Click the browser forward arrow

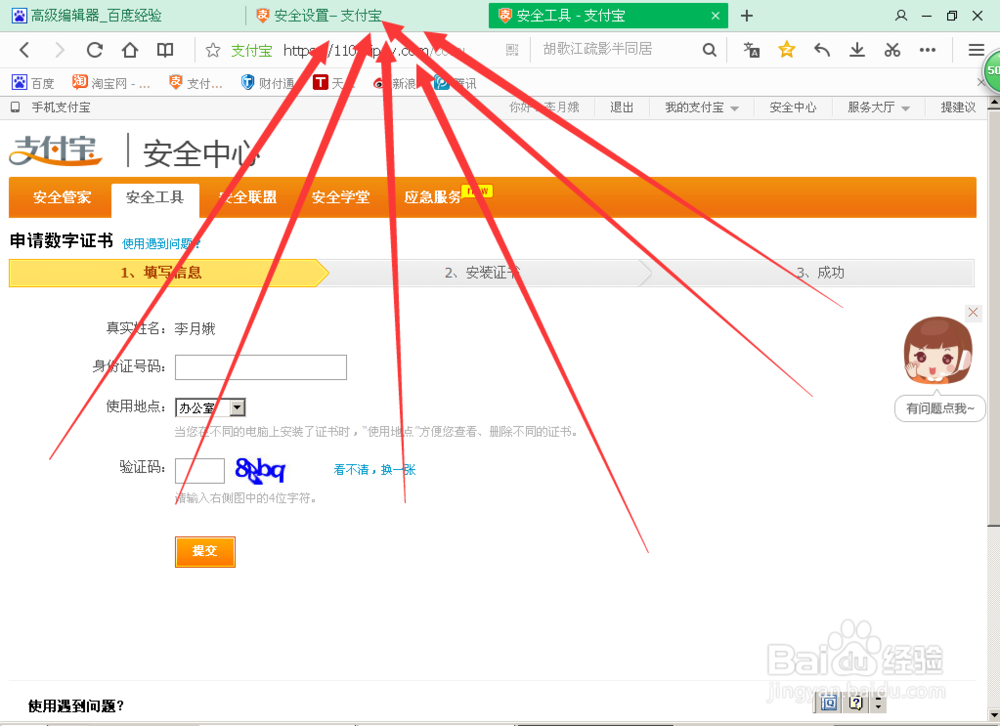[x=59, y=50]
